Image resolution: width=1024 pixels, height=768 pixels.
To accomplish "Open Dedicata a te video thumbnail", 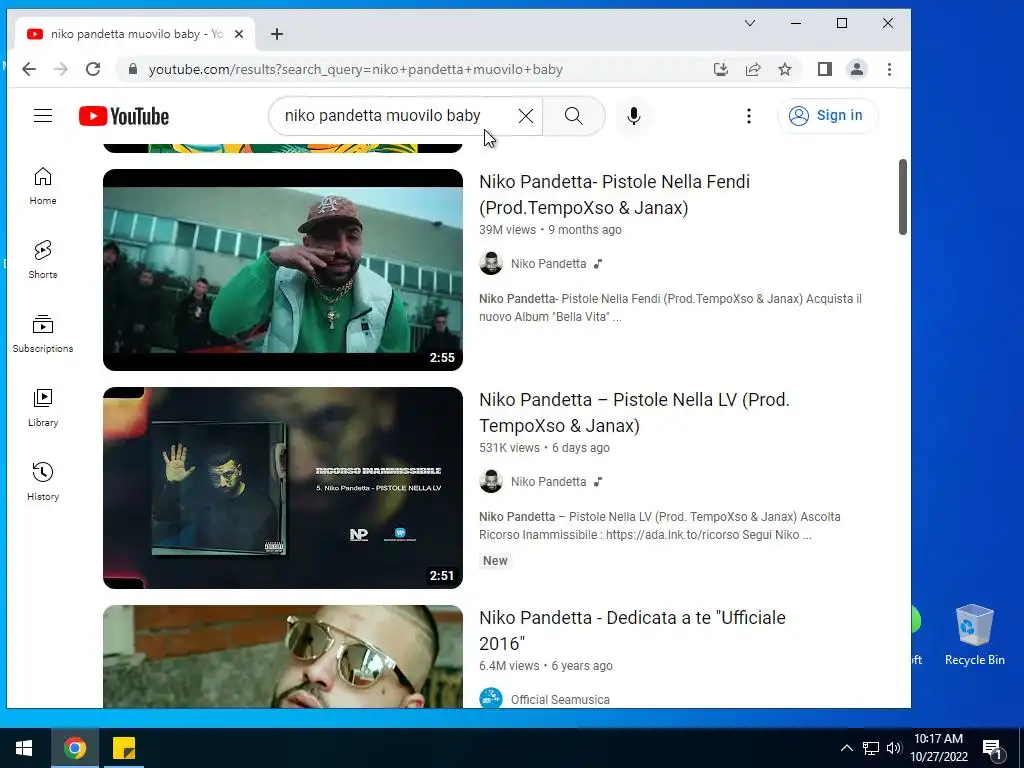I will click(283, 656).
